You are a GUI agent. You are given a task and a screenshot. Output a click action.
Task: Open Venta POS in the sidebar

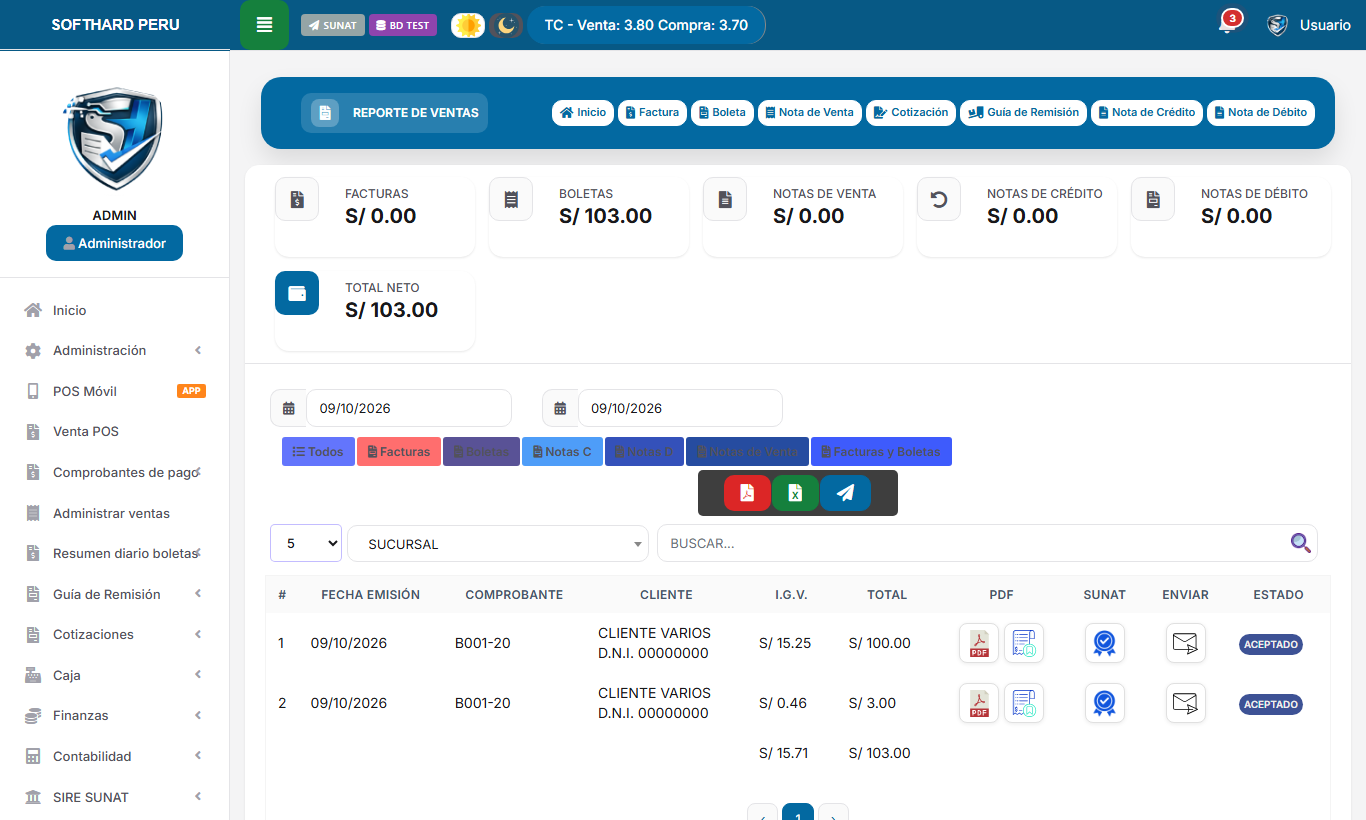(x=114, y=432)
